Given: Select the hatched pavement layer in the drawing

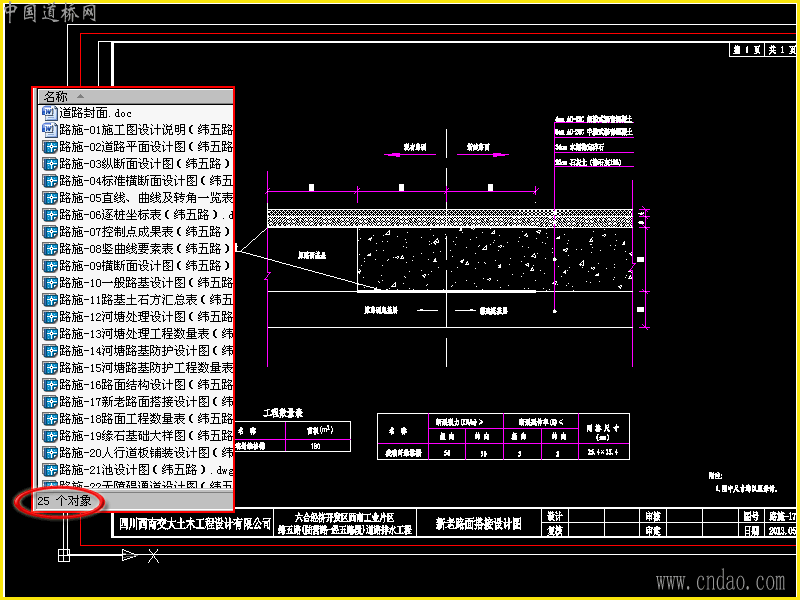Looking at the screenshot, I should click(450, 218).
